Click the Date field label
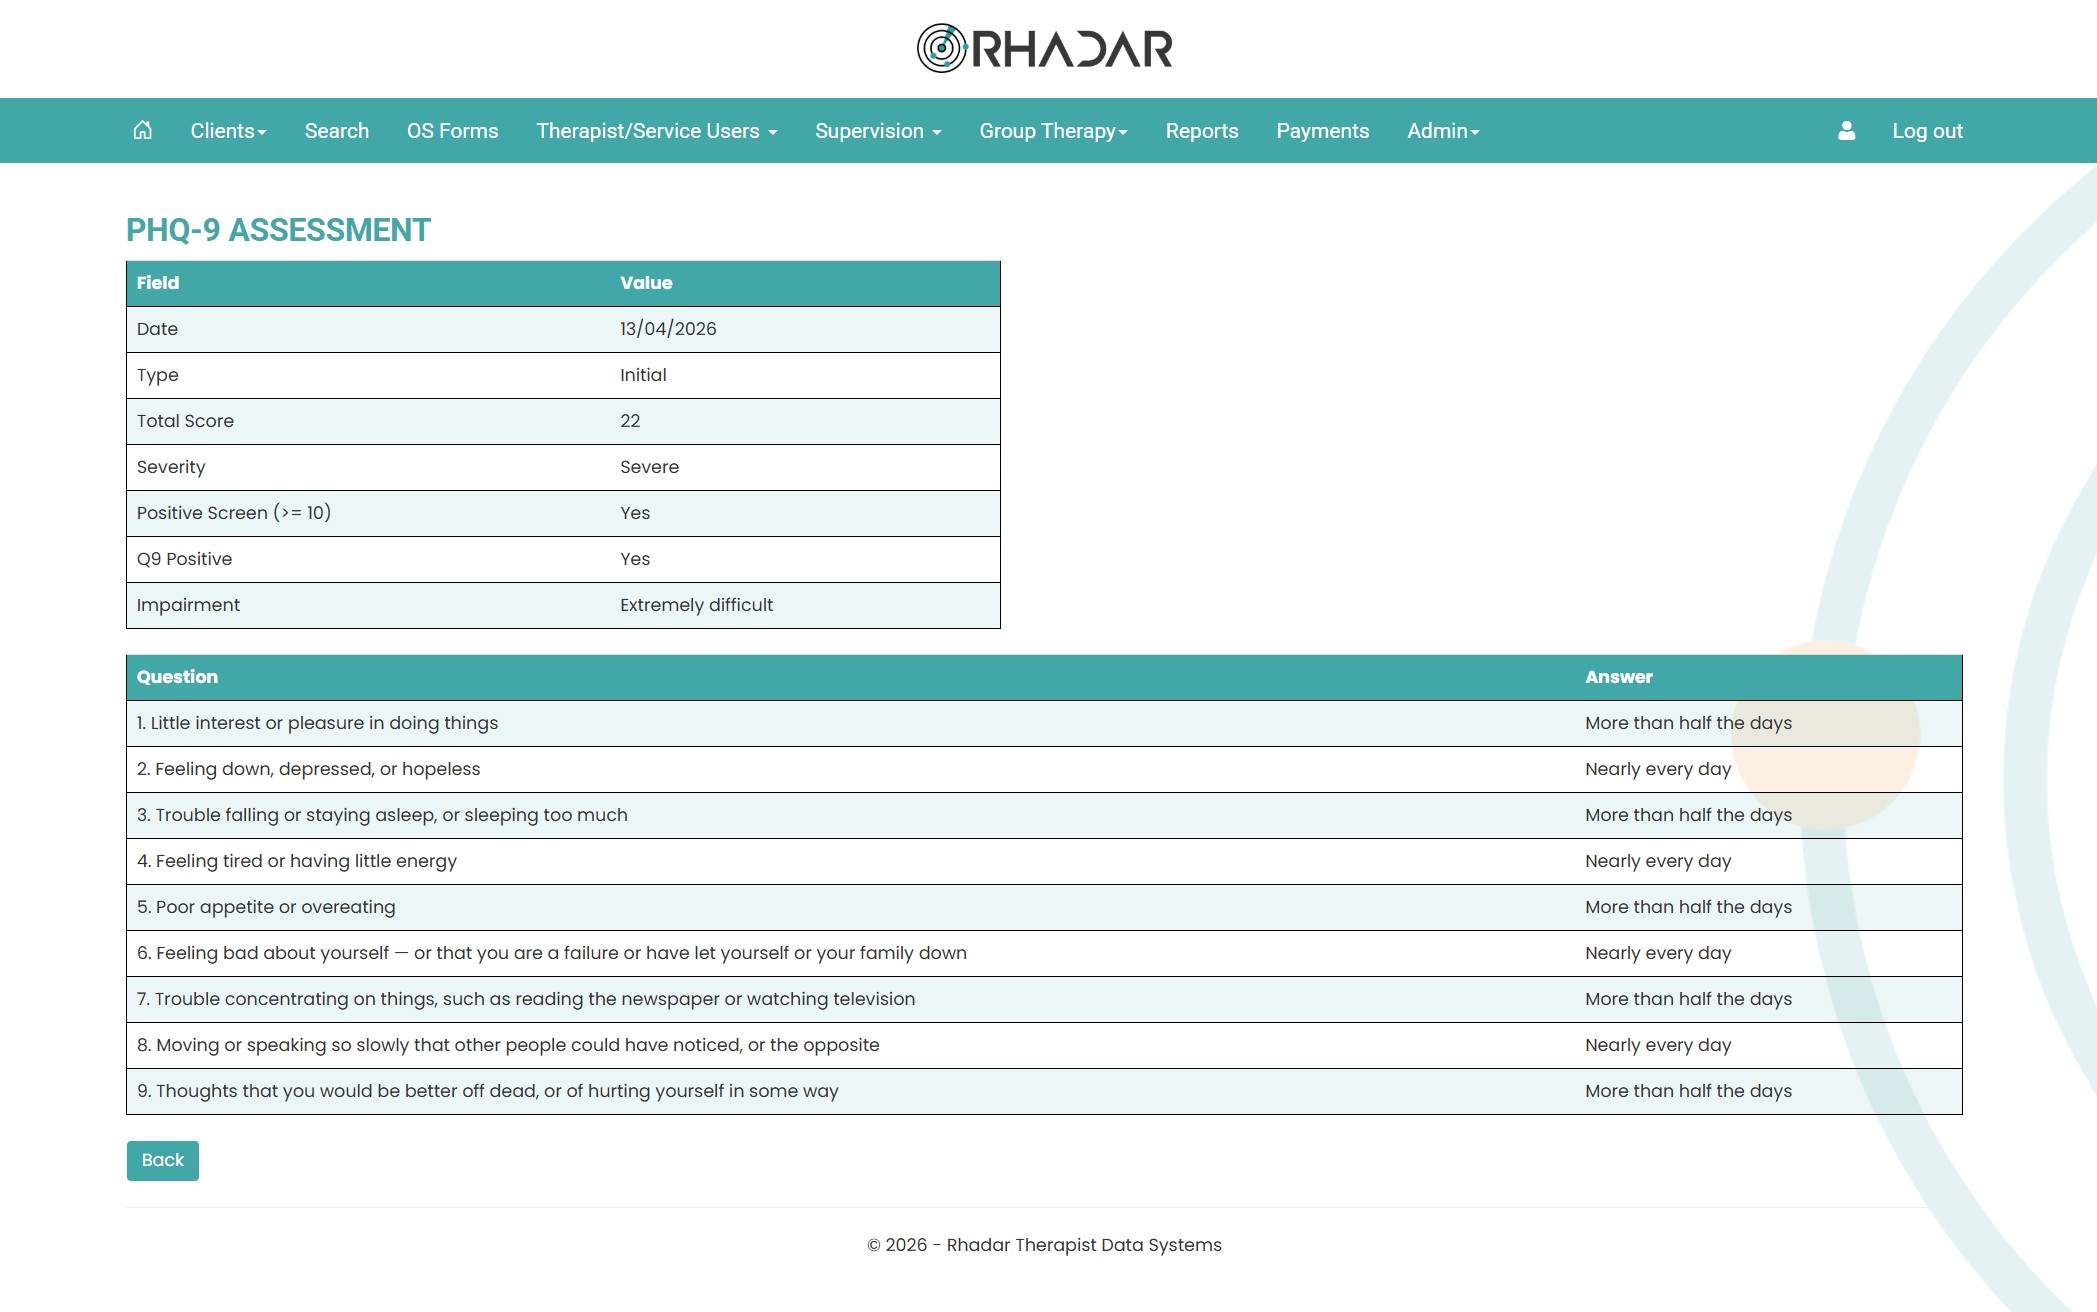2097x1312 pixels. pyautogui.click(x=157, y=329)
